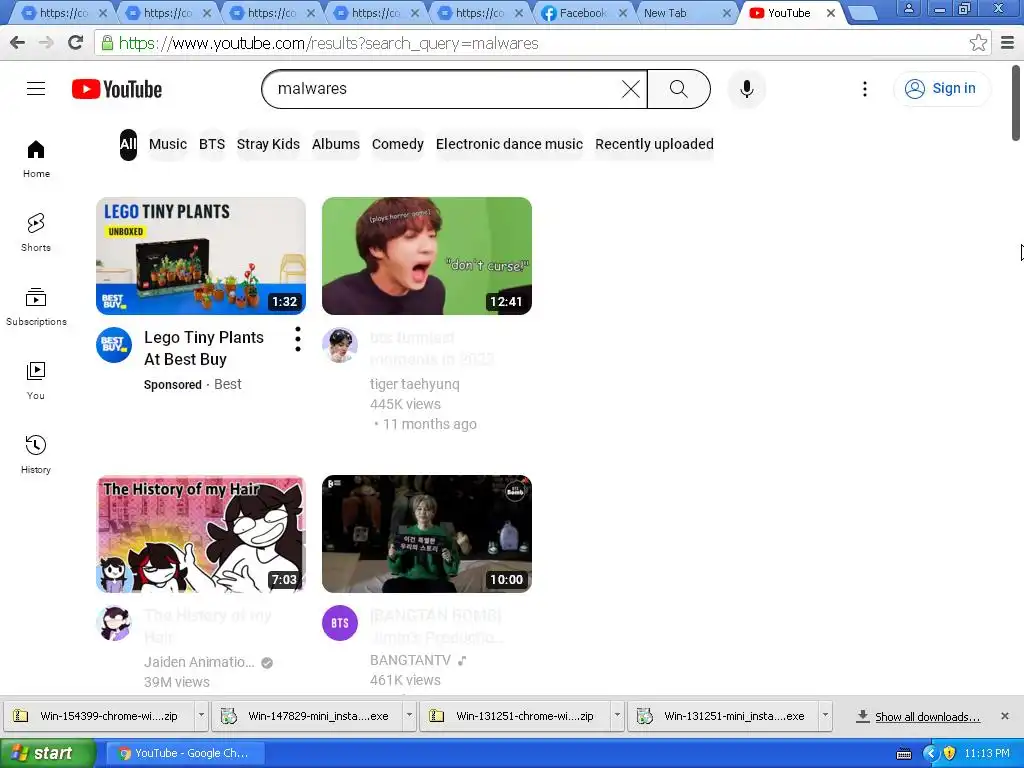The image size is (1024, 768).
Task: Open the tiger taehyung channel name link
Action: click(x=415, y=384)
